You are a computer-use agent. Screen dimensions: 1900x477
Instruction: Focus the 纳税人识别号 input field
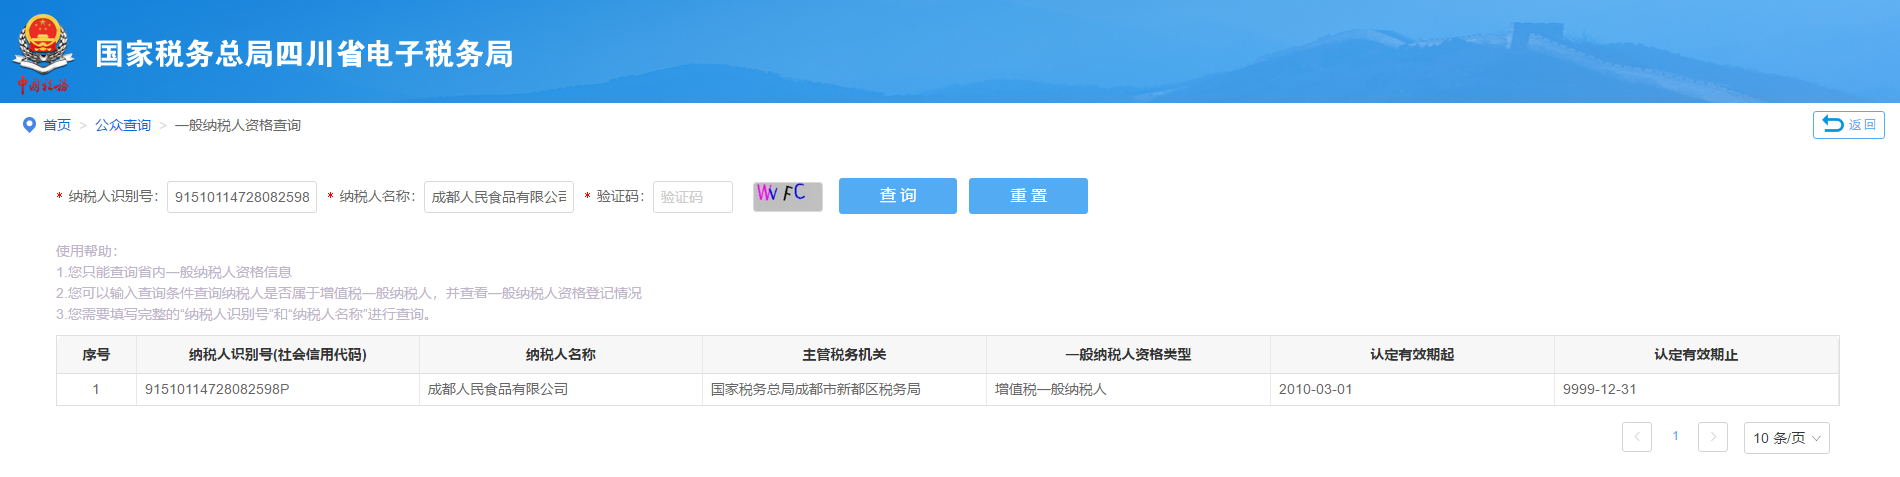point(241,197)
